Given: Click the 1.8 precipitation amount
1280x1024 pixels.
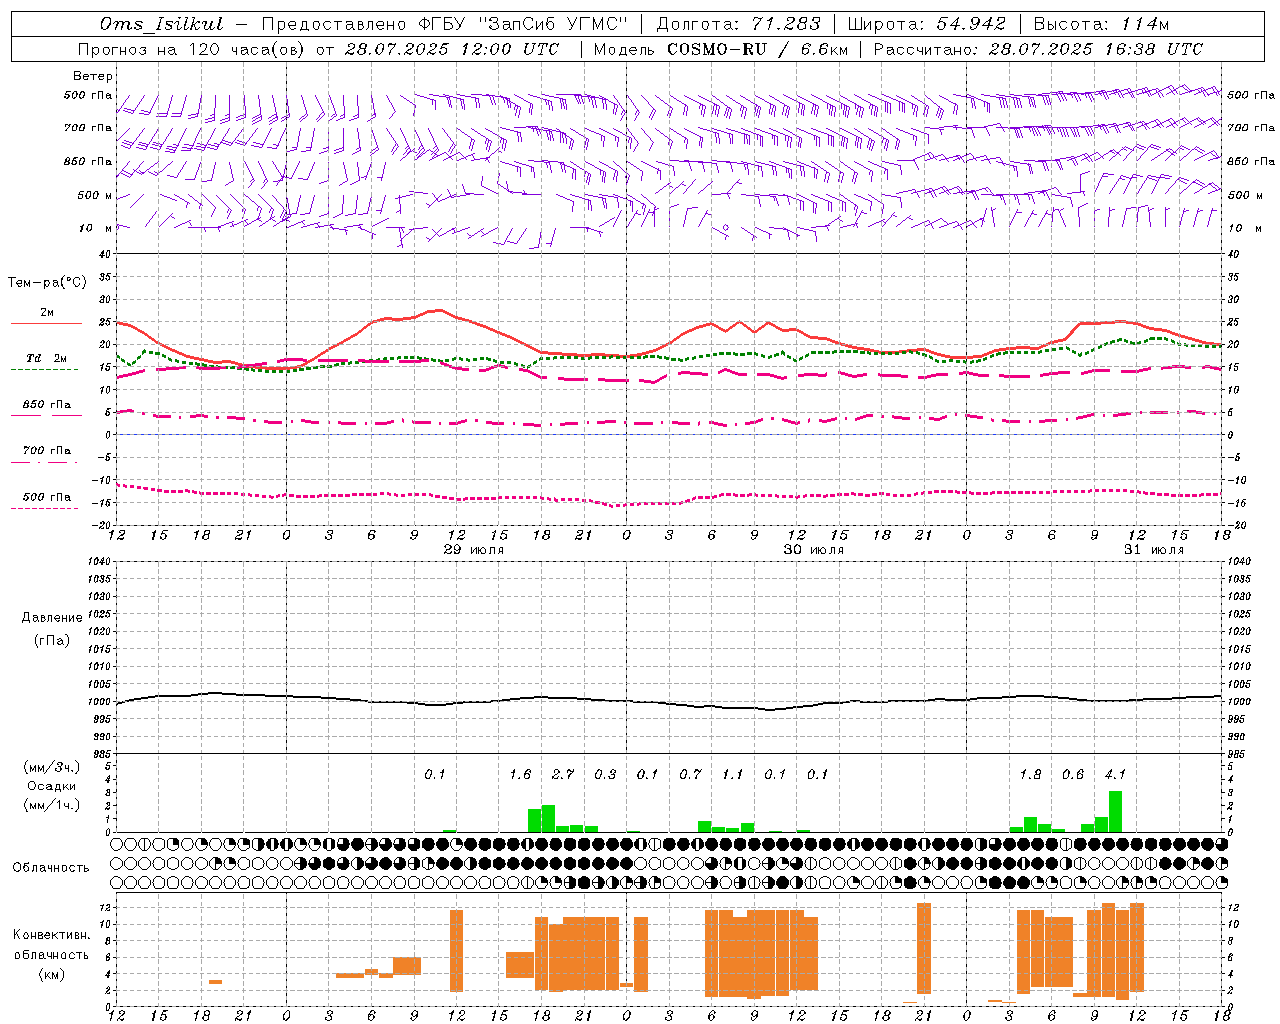Looking at the screenshot, I should click(1030, 775).
